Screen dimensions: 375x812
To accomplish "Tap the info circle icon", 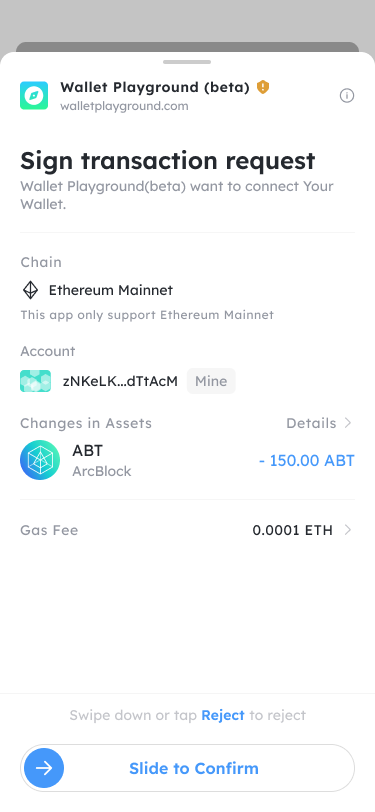I will [x=347, y=96].
